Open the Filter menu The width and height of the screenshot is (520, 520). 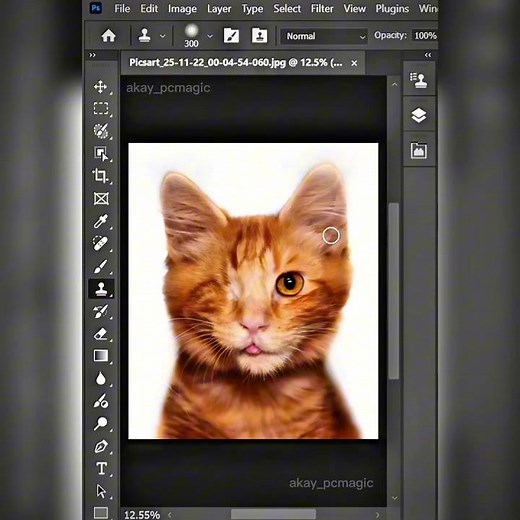322,8
